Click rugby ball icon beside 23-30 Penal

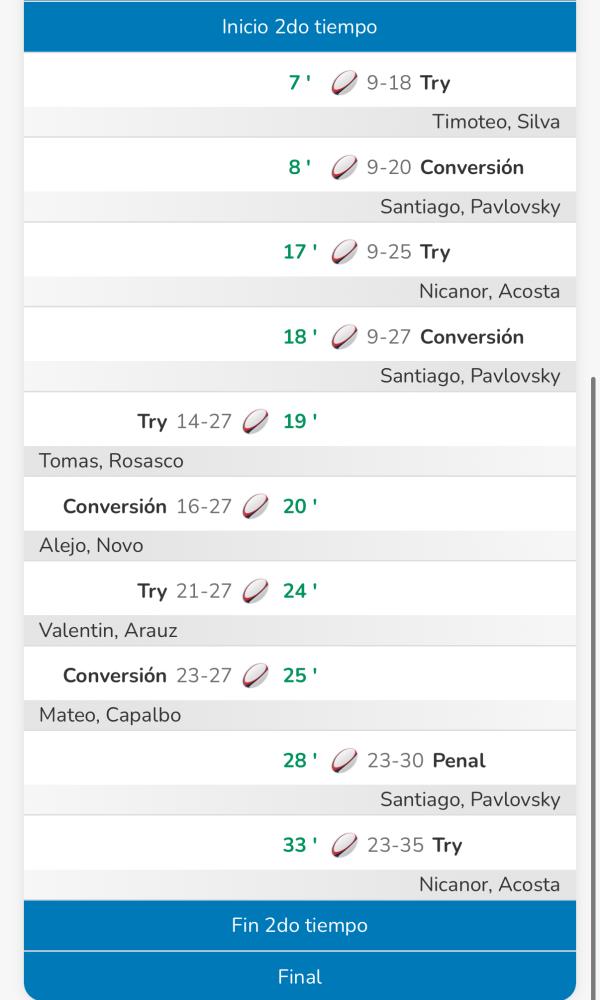point(344,761)
